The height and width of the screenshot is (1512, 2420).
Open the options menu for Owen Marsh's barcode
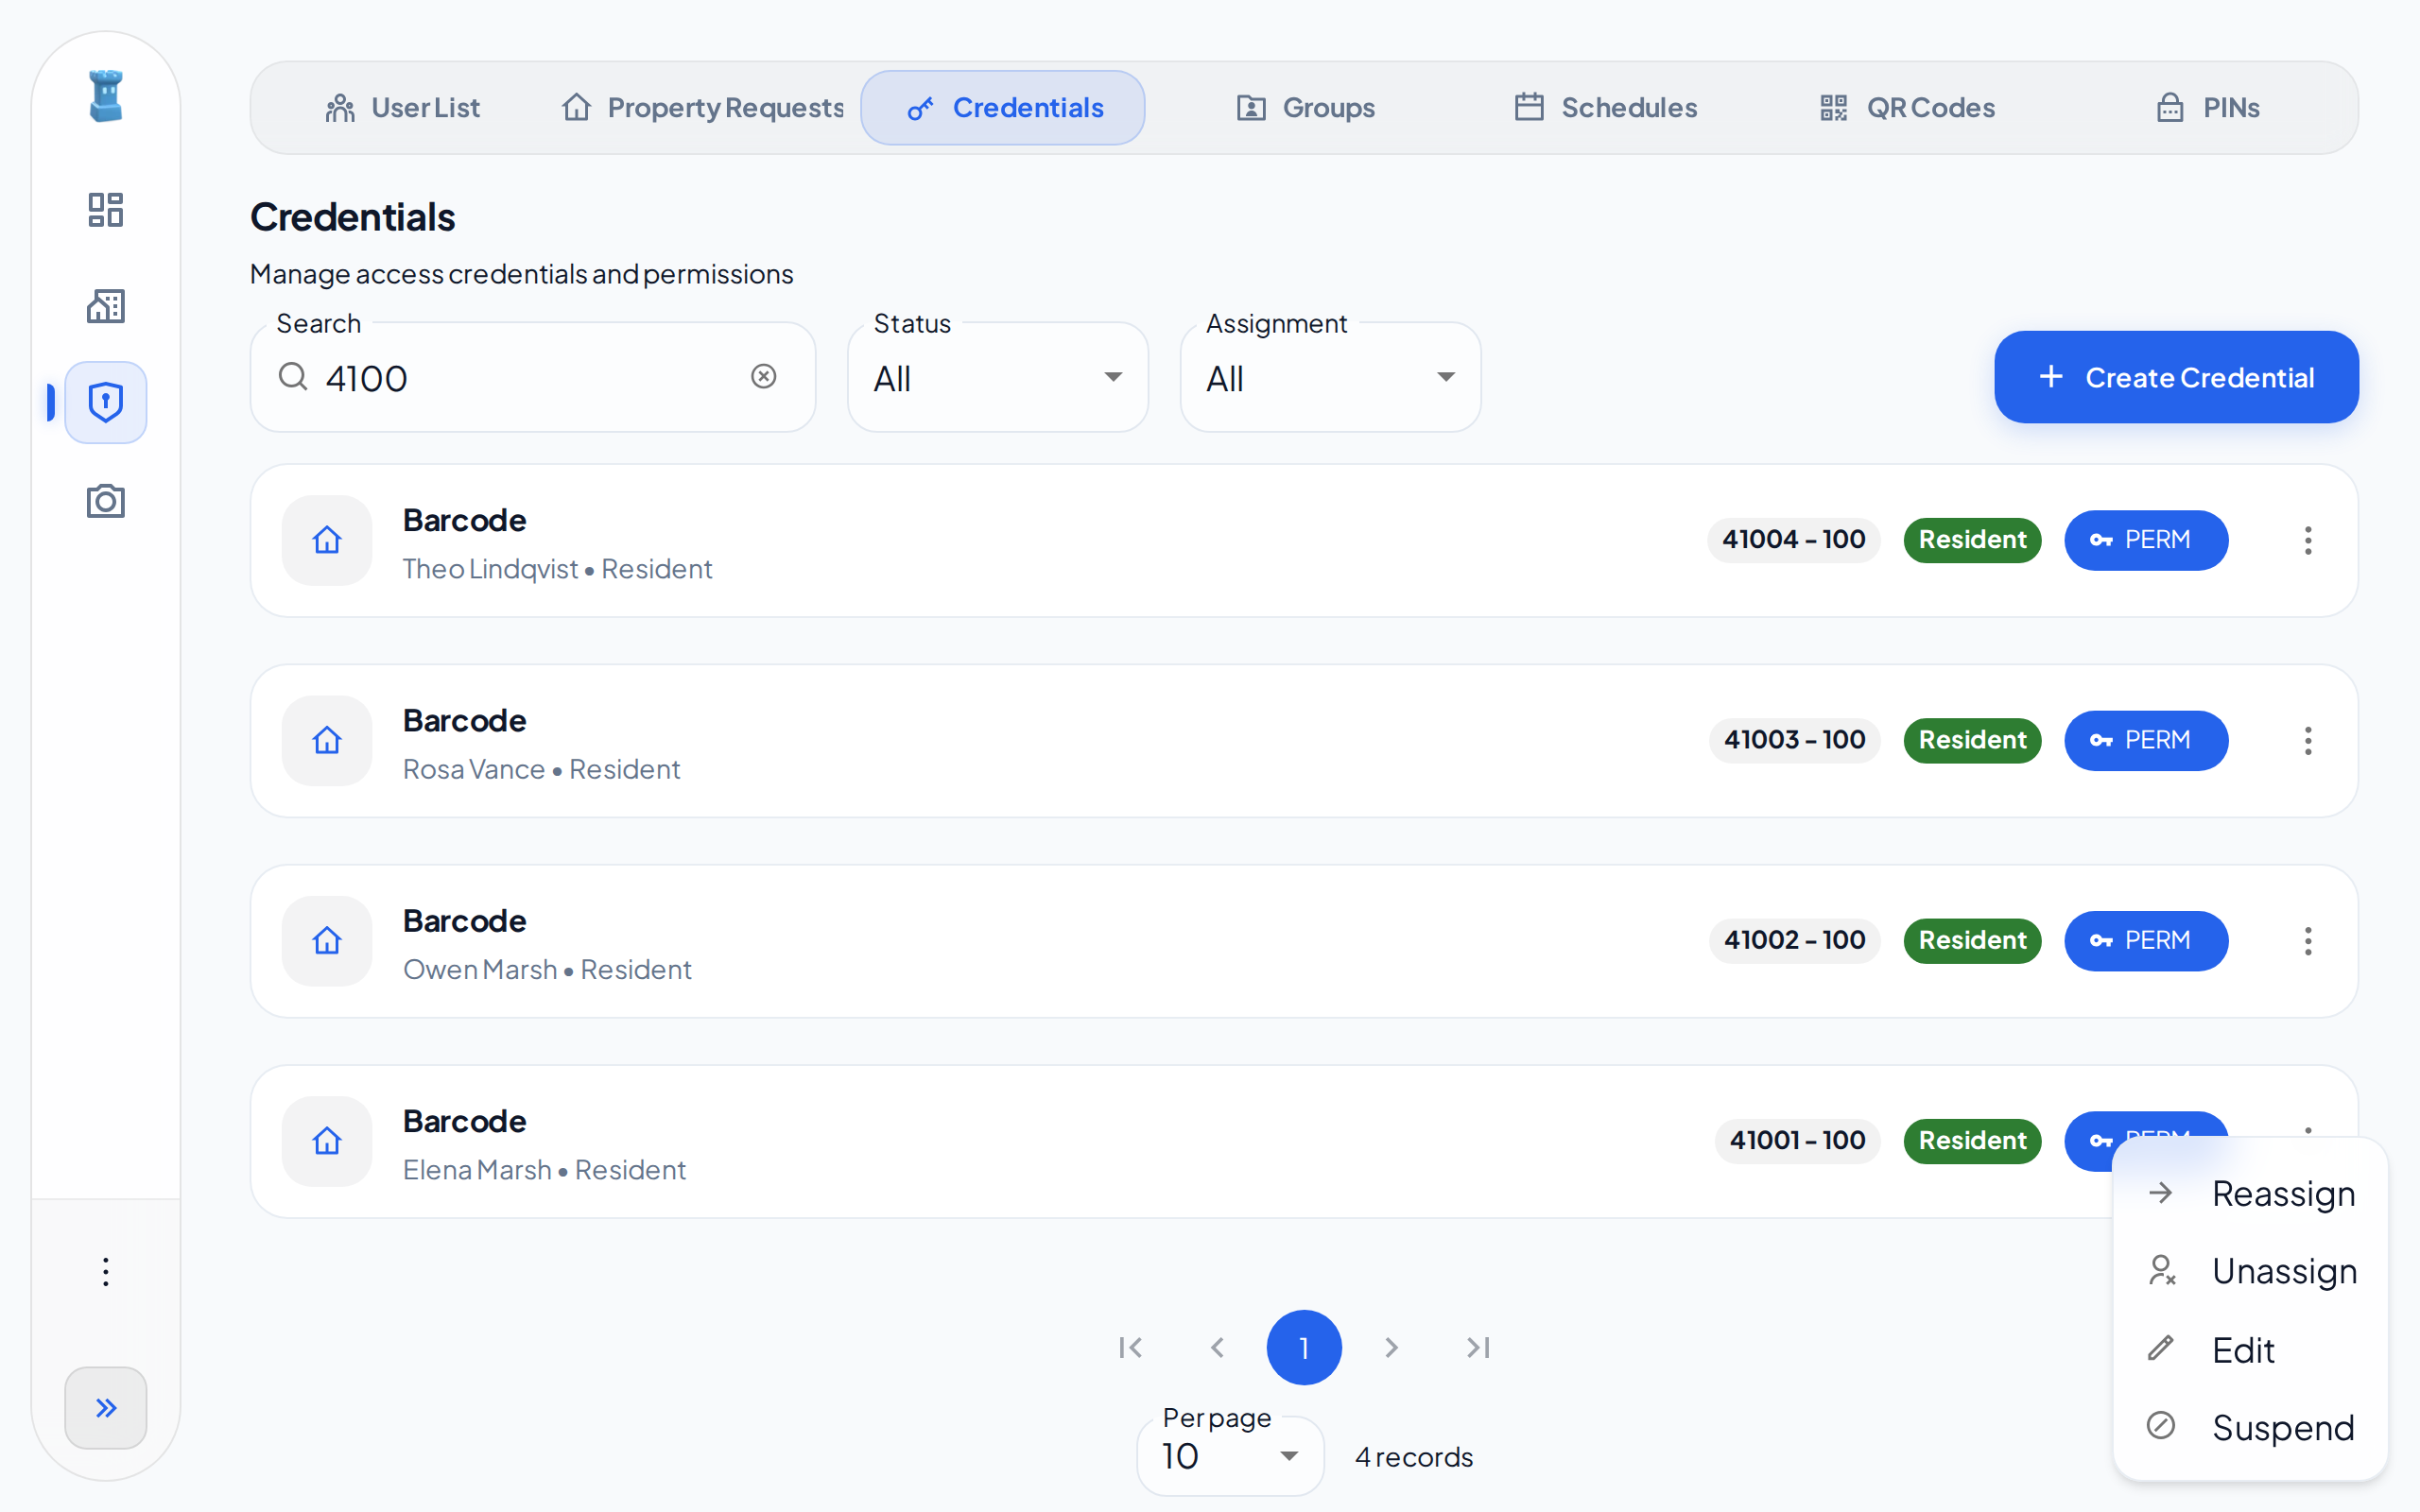coord(2308,941)
